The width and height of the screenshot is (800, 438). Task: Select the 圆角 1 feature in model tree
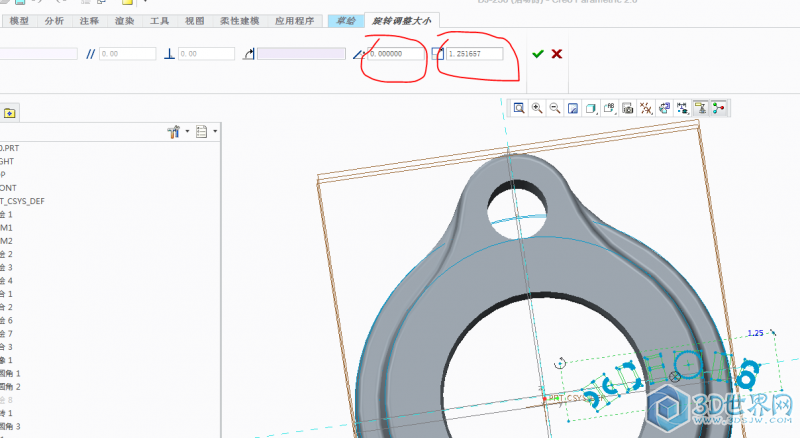10,374
